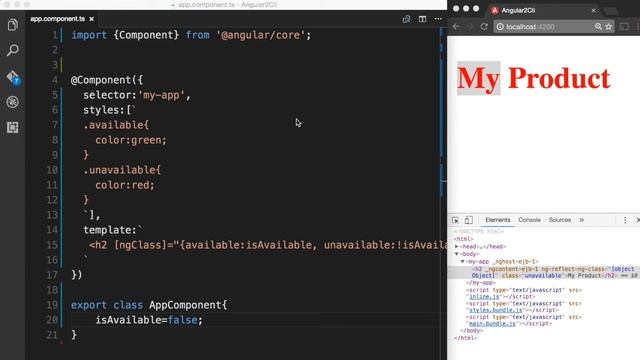Switch to the Elements tab in DevTools
This screenshot has height=360, width=640.
pos(498,220)
